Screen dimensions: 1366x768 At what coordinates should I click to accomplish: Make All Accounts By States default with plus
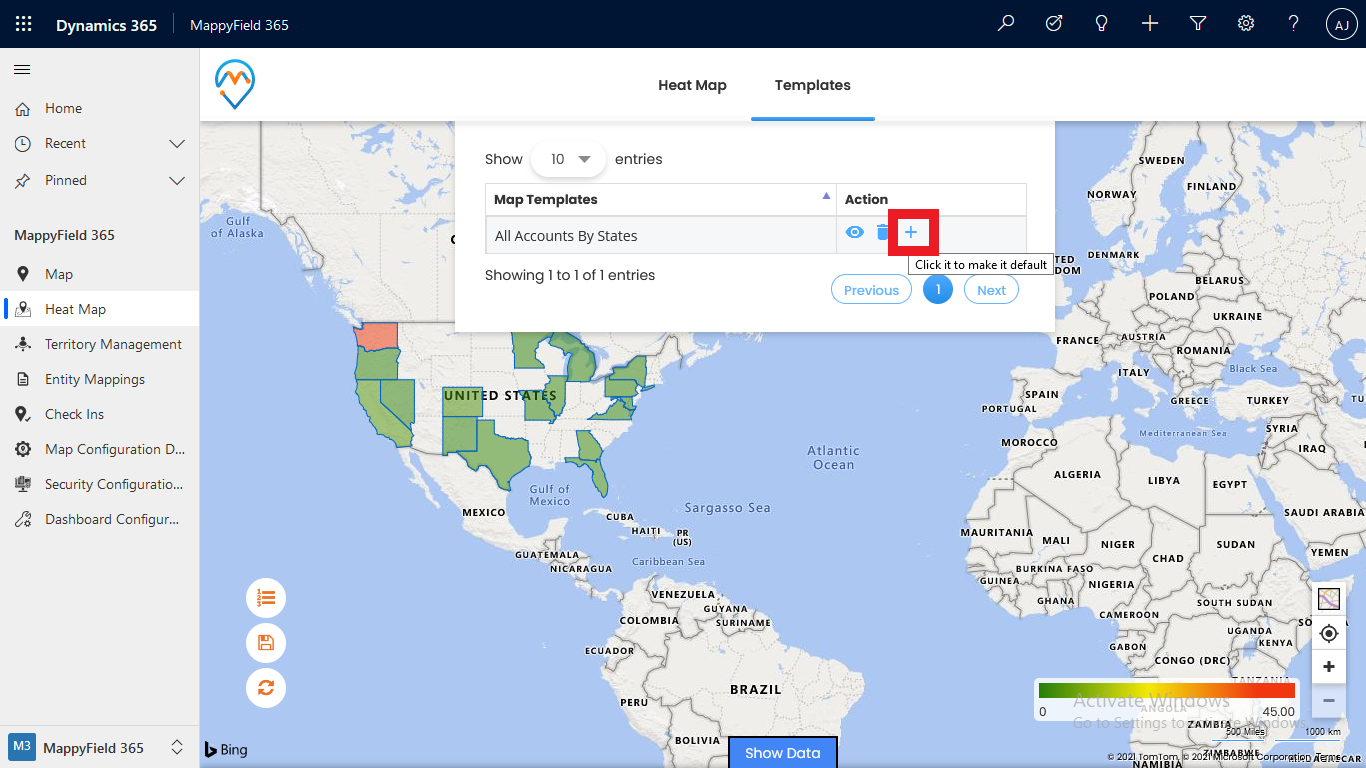tap(910, 232)
